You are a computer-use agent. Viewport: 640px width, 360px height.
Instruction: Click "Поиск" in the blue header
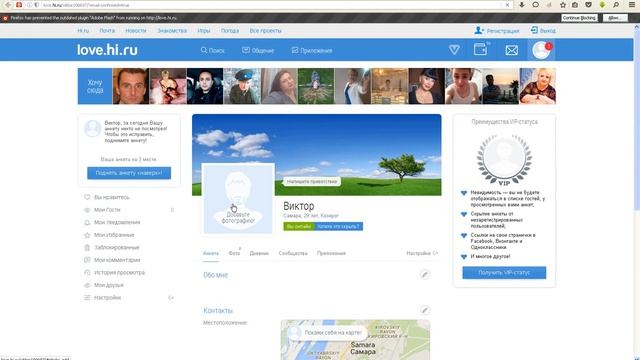[x=213, y=51]
